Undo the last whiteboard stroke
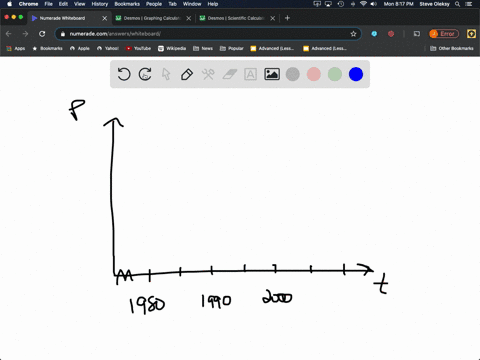Viewport: 480px width, 360px height. (124, 74)
